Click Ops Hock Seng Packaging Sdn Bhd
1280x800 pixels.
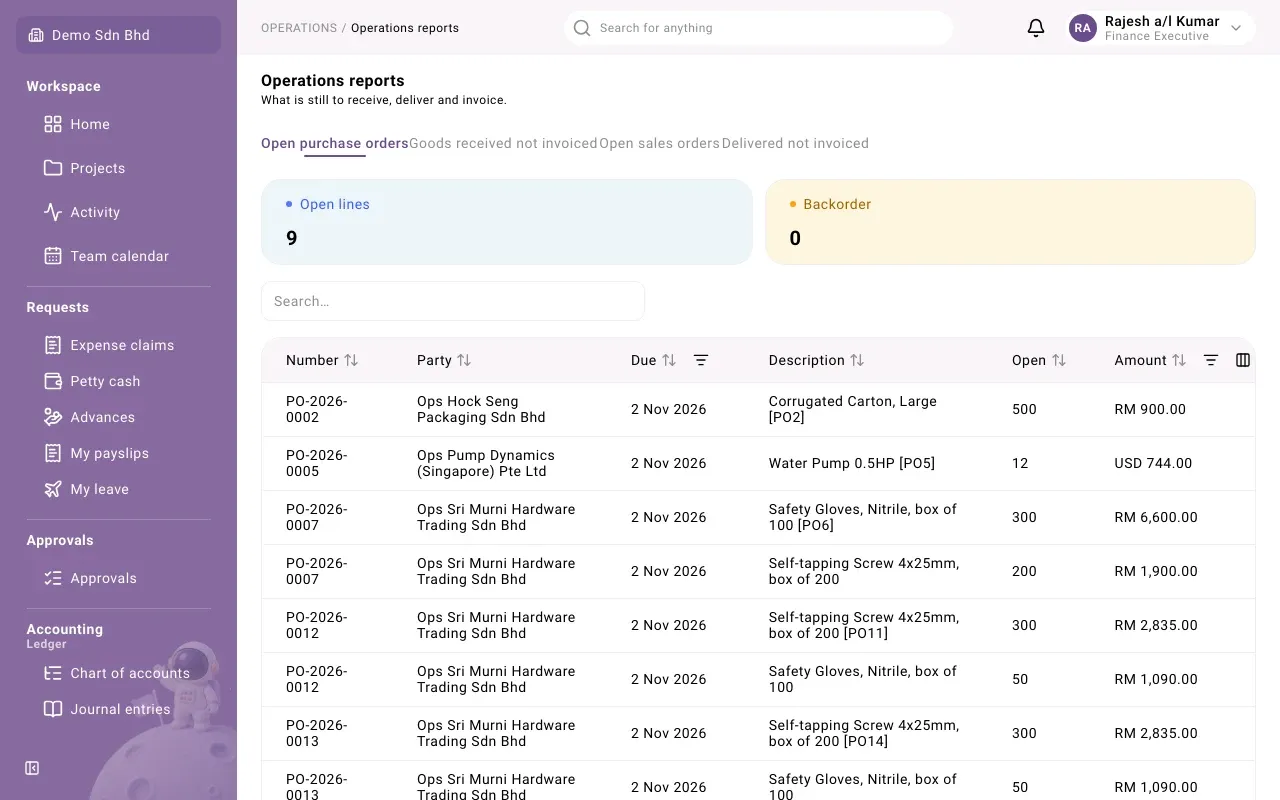click(481, 409)
